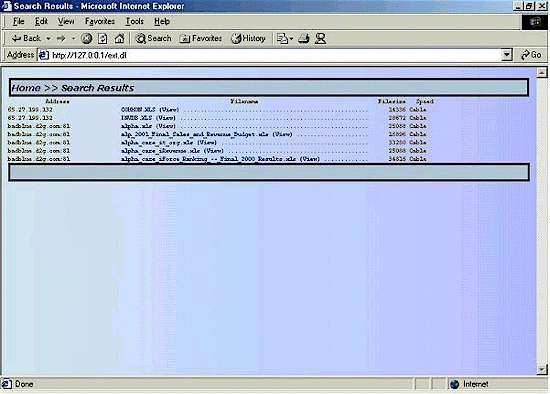Click the Go button beside the address bar
Image resolution: width=550 pixels, height=394 pixels.
(x=531, y=55)
